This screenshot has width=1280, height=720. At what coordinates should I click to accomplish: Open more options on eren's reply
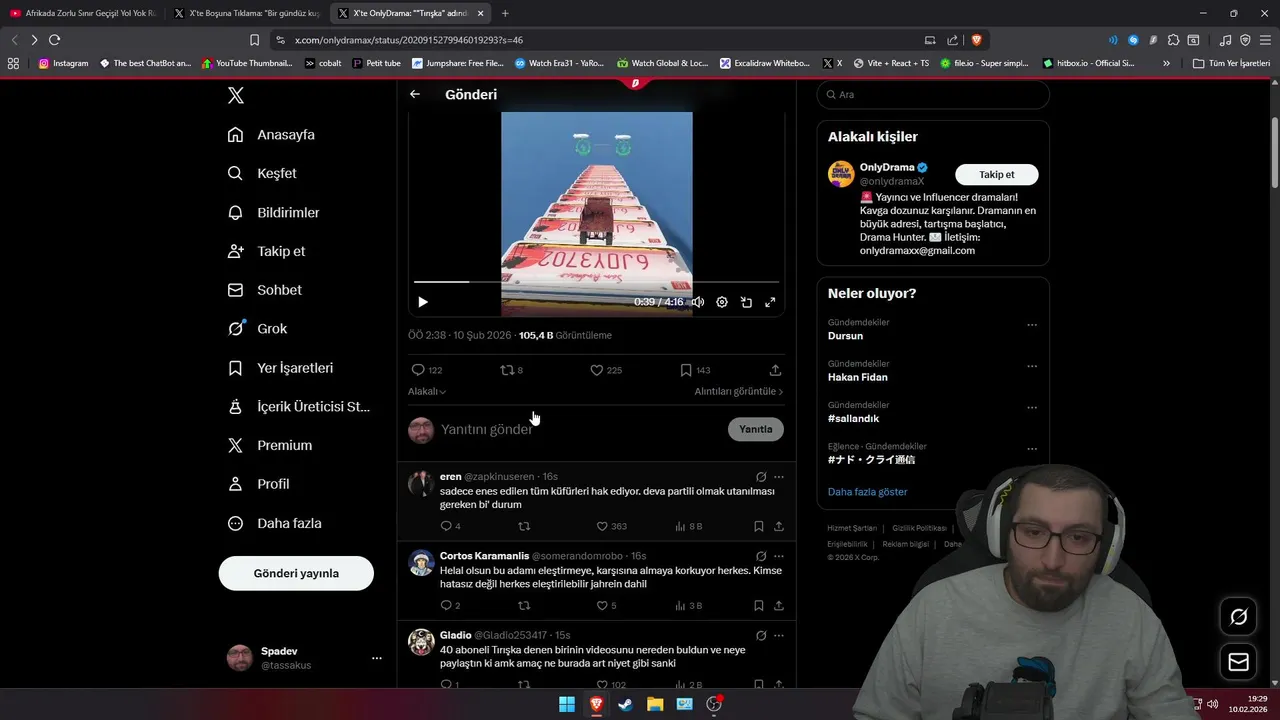coord(779,477)
